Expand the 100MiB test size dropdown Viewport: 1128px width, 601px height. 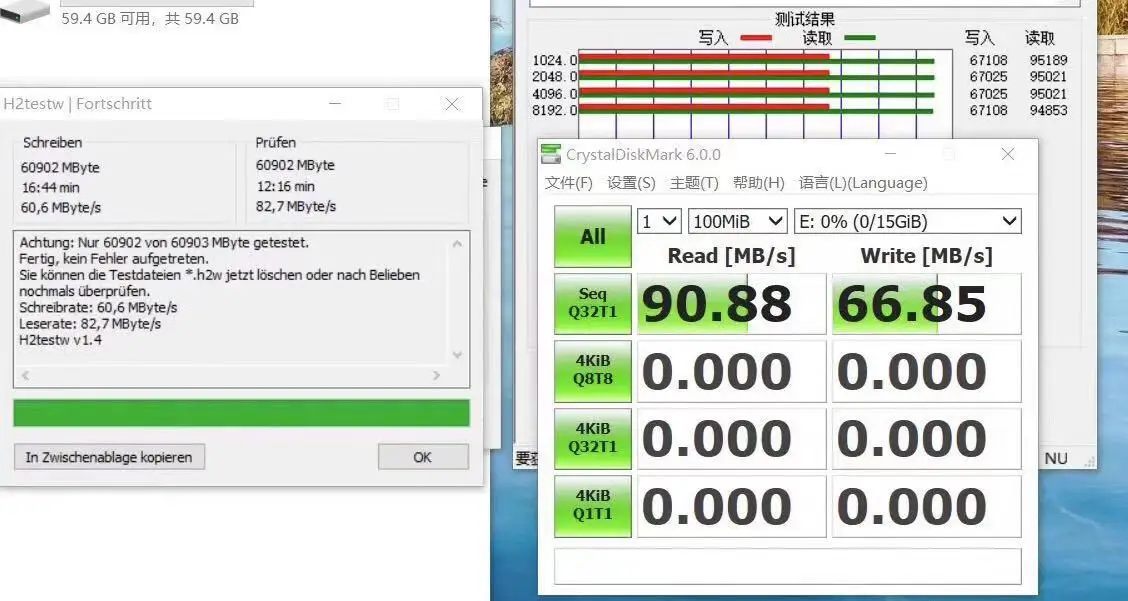pyautogui.click(x=738, y=221)
